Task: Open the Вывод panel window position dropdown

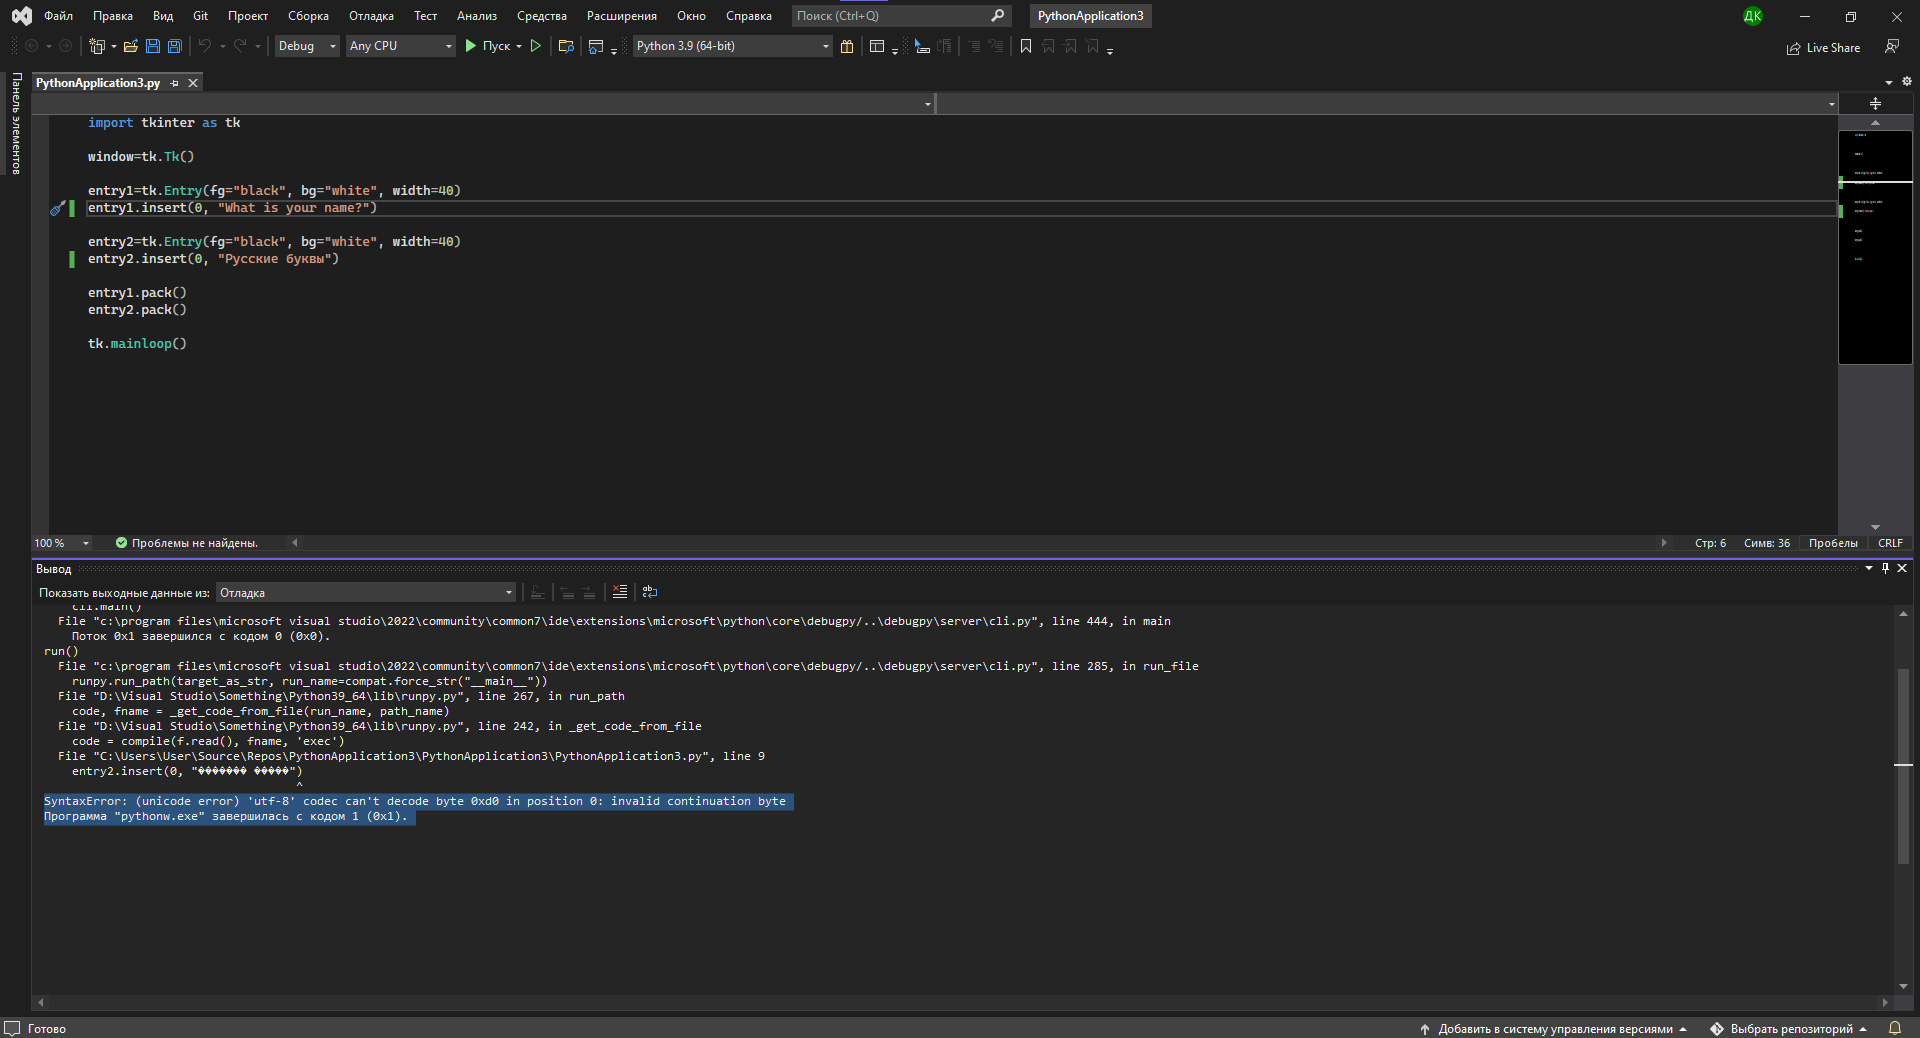Action: pos(1869,568)
